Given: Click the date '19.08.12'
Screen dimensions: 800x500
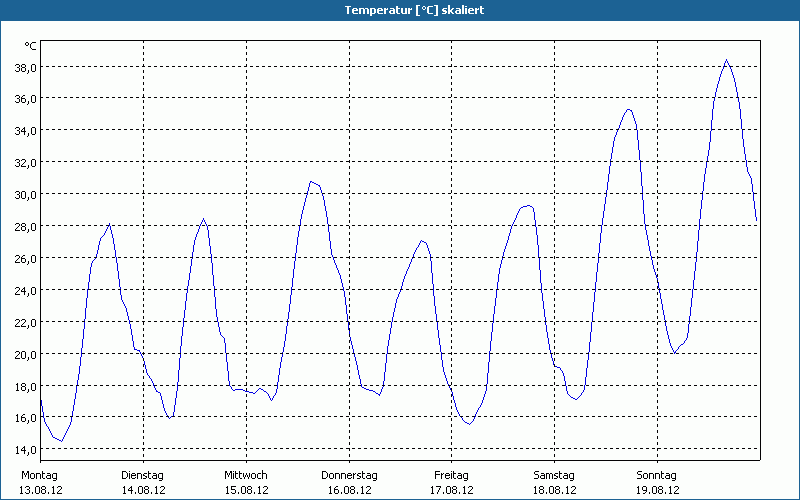Looking at the screenshot, I should pos(658,490).
